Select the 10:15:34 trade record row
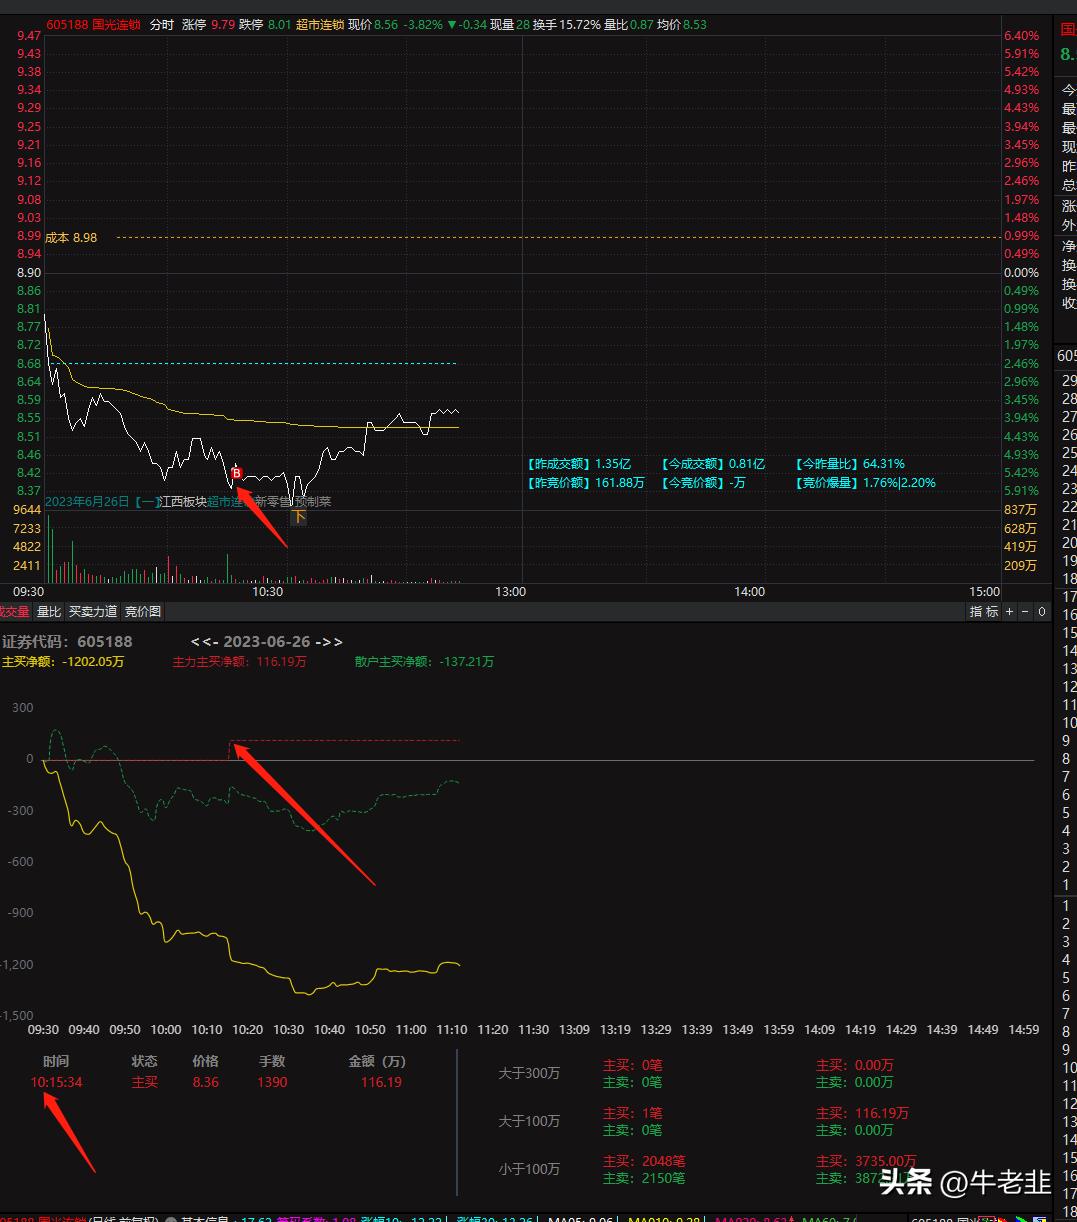The width and height of the screenshot is (1077, 1222). [x=217, y=1082]
